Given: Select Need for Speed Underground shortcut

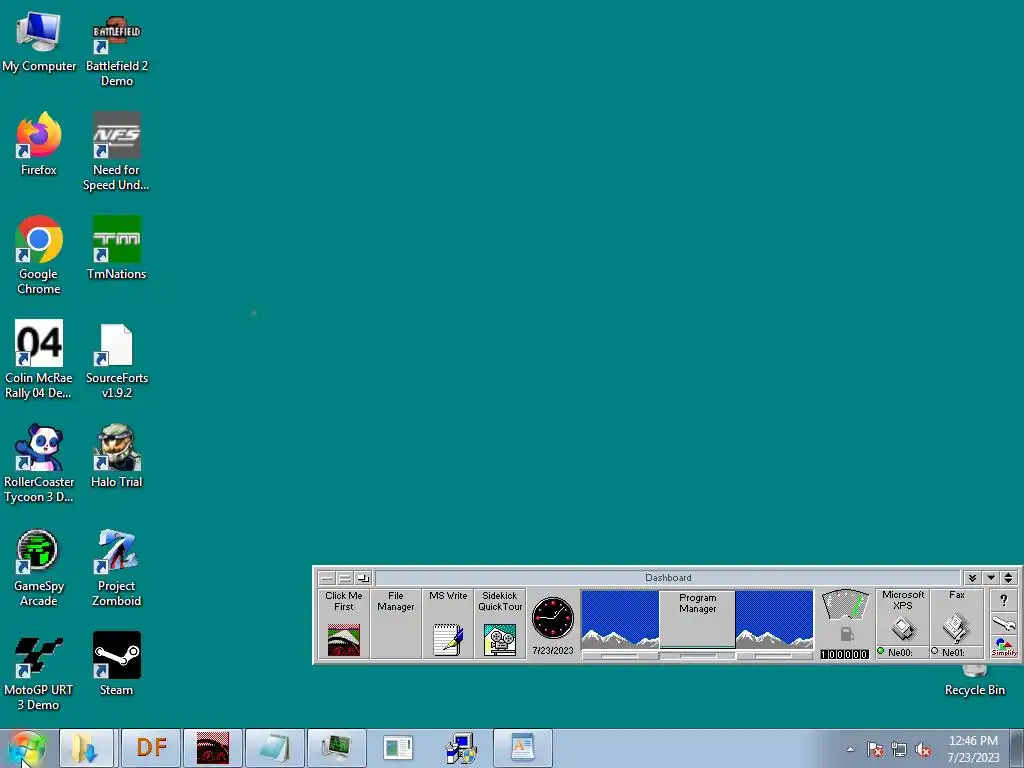Looking at the screenshot, I should point(116,152).
